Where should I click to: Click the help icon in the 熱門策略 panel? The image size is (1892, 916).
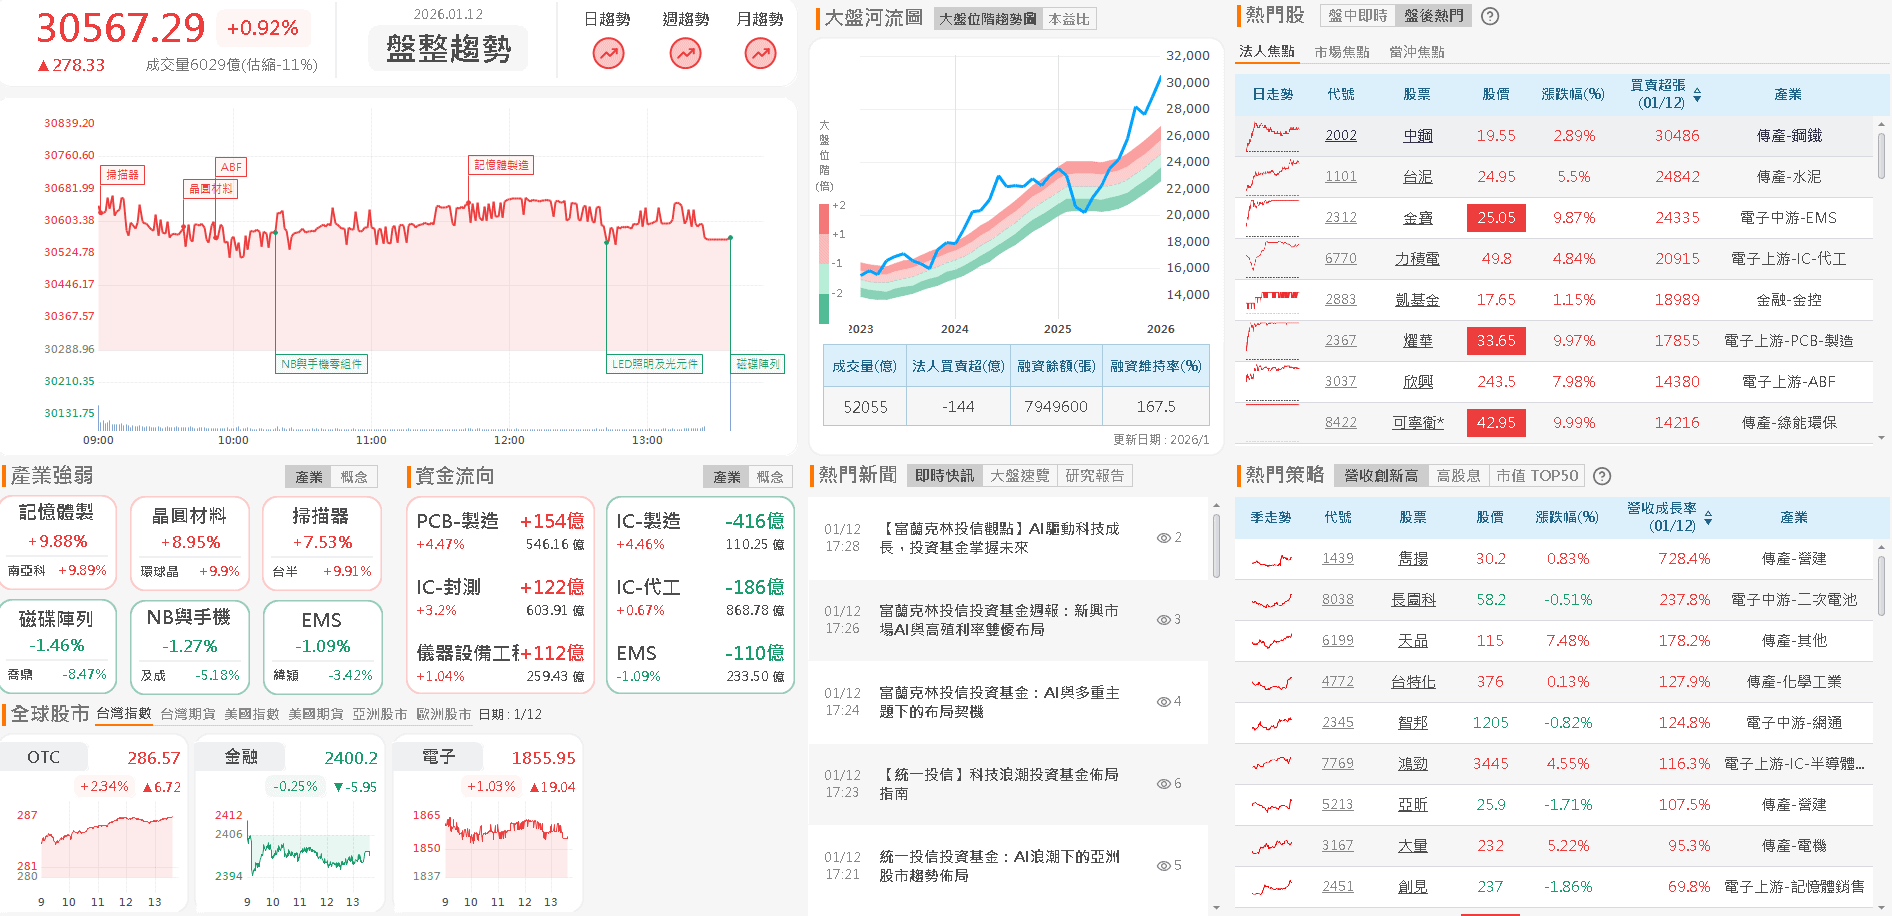coord(1603,476)
